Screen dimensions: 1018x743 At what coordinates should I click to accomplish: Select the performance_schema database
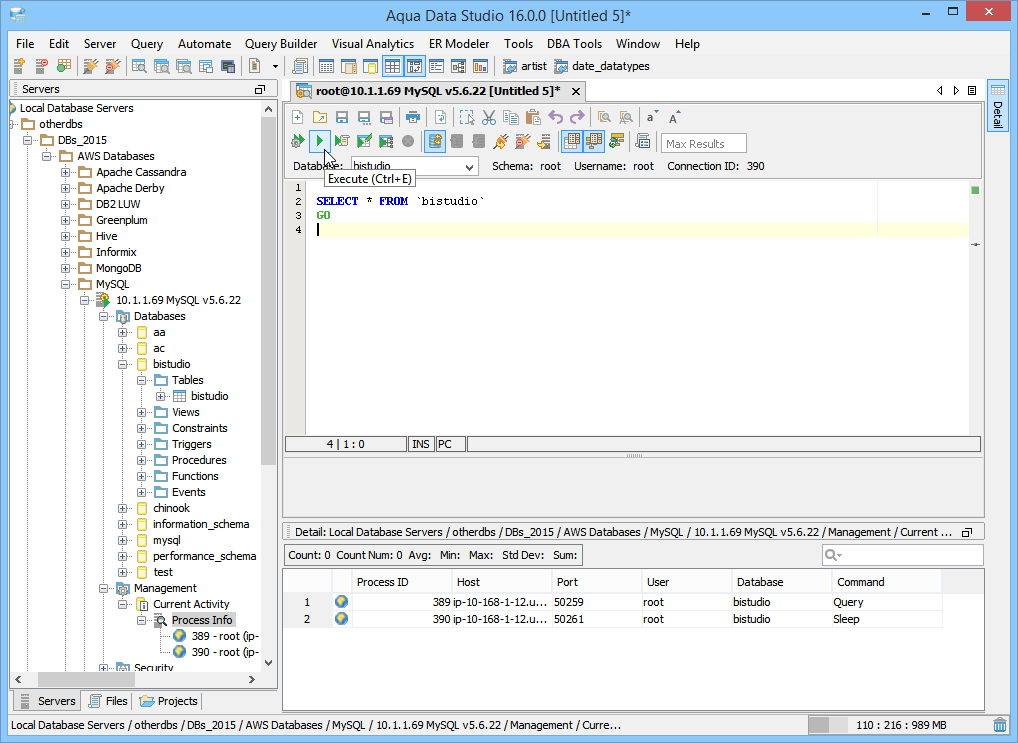pos(205,557)
